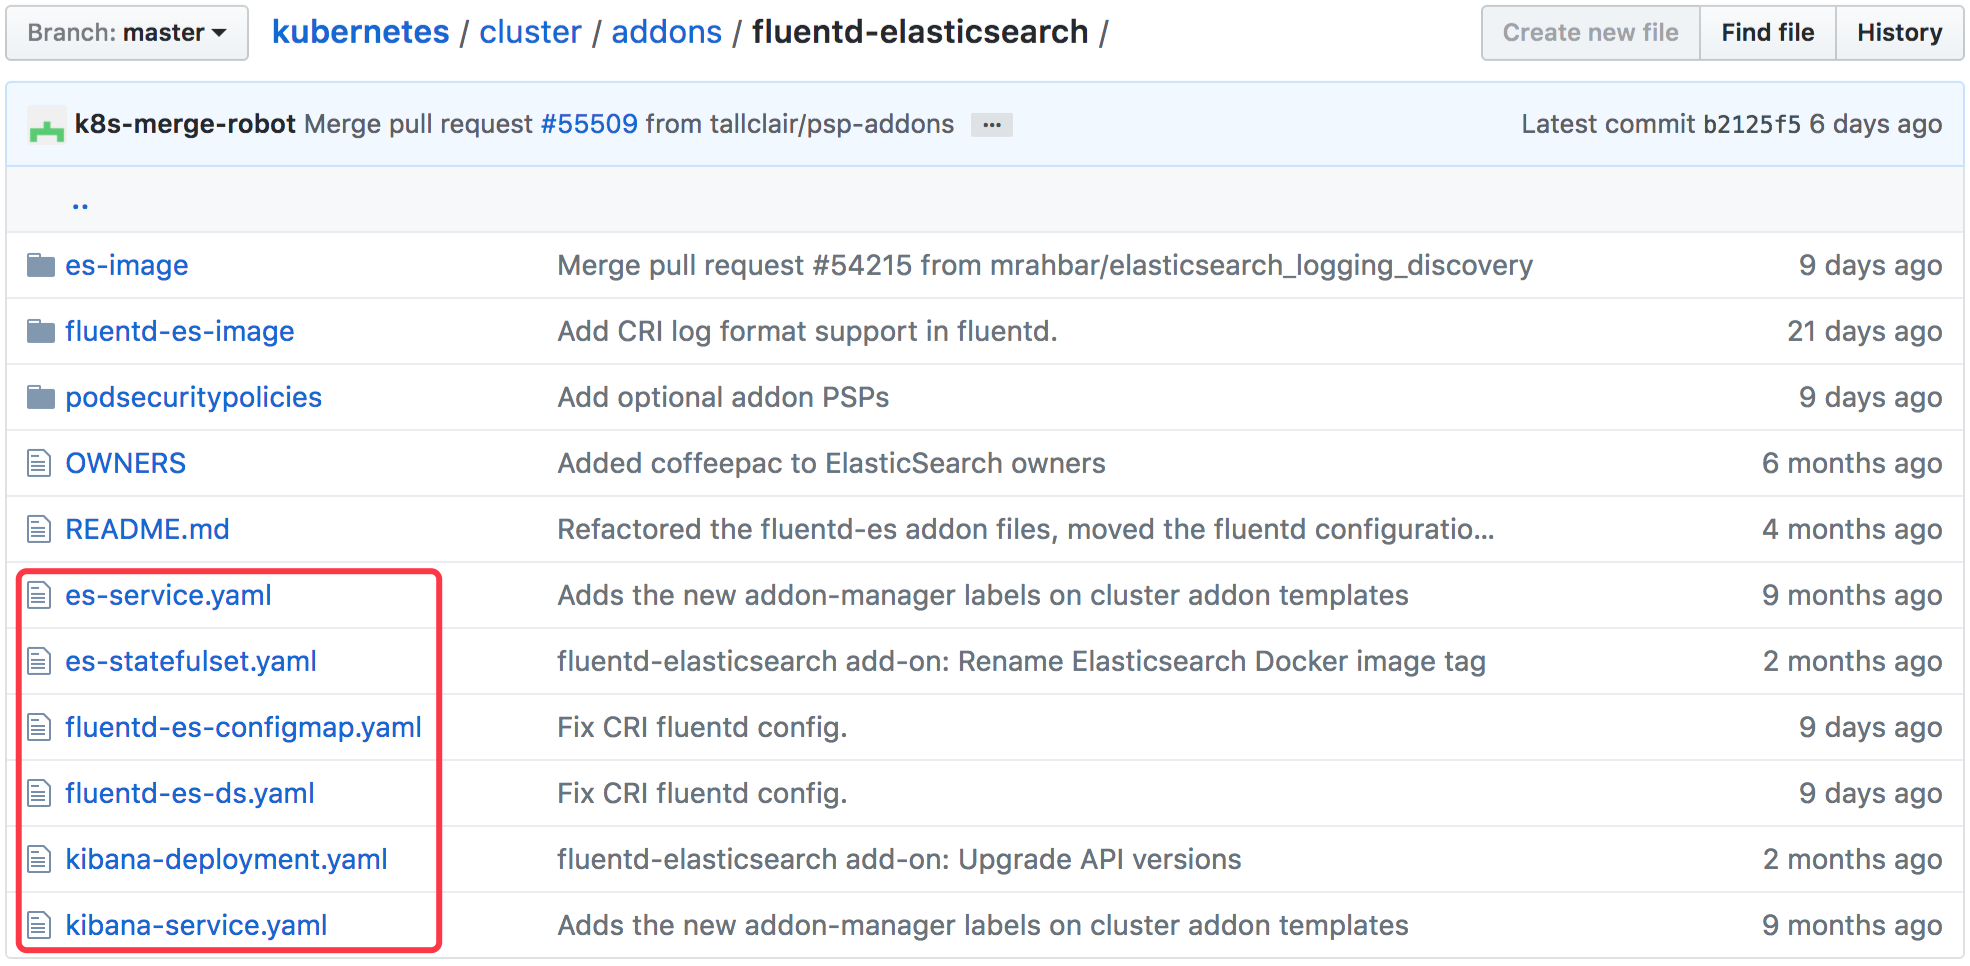
Task: Click the README.md file icon
Action: (39, 529)
